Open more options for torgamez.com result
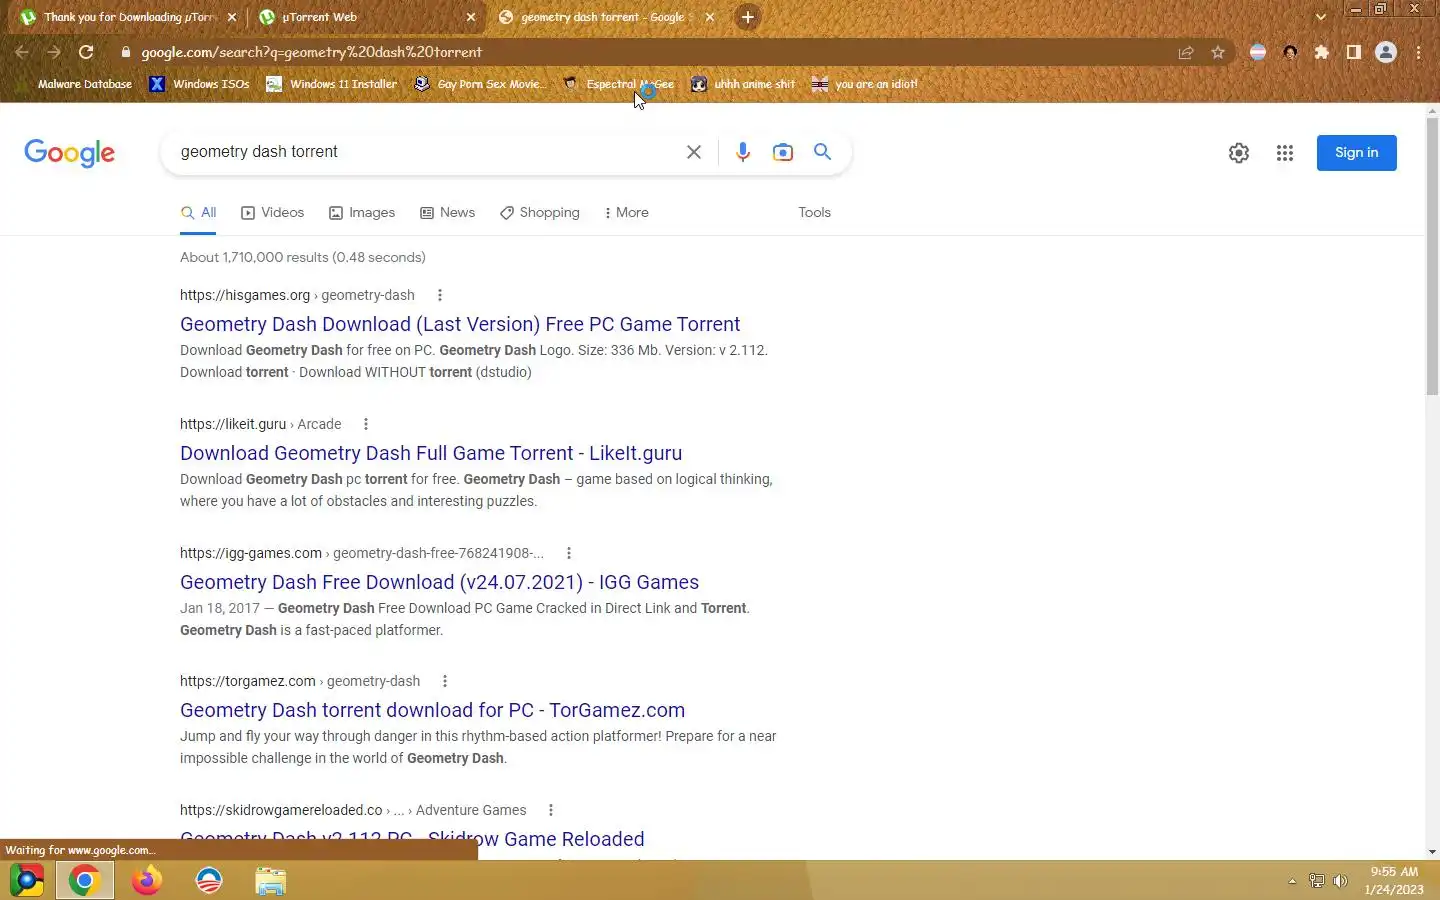This screenshot has height=900, width=1440. pyautogui.click(x=444, y=681)
